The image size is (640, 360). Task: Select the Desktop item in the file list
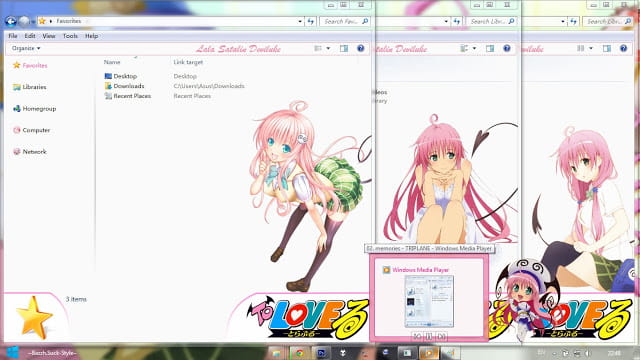point(121,76)
